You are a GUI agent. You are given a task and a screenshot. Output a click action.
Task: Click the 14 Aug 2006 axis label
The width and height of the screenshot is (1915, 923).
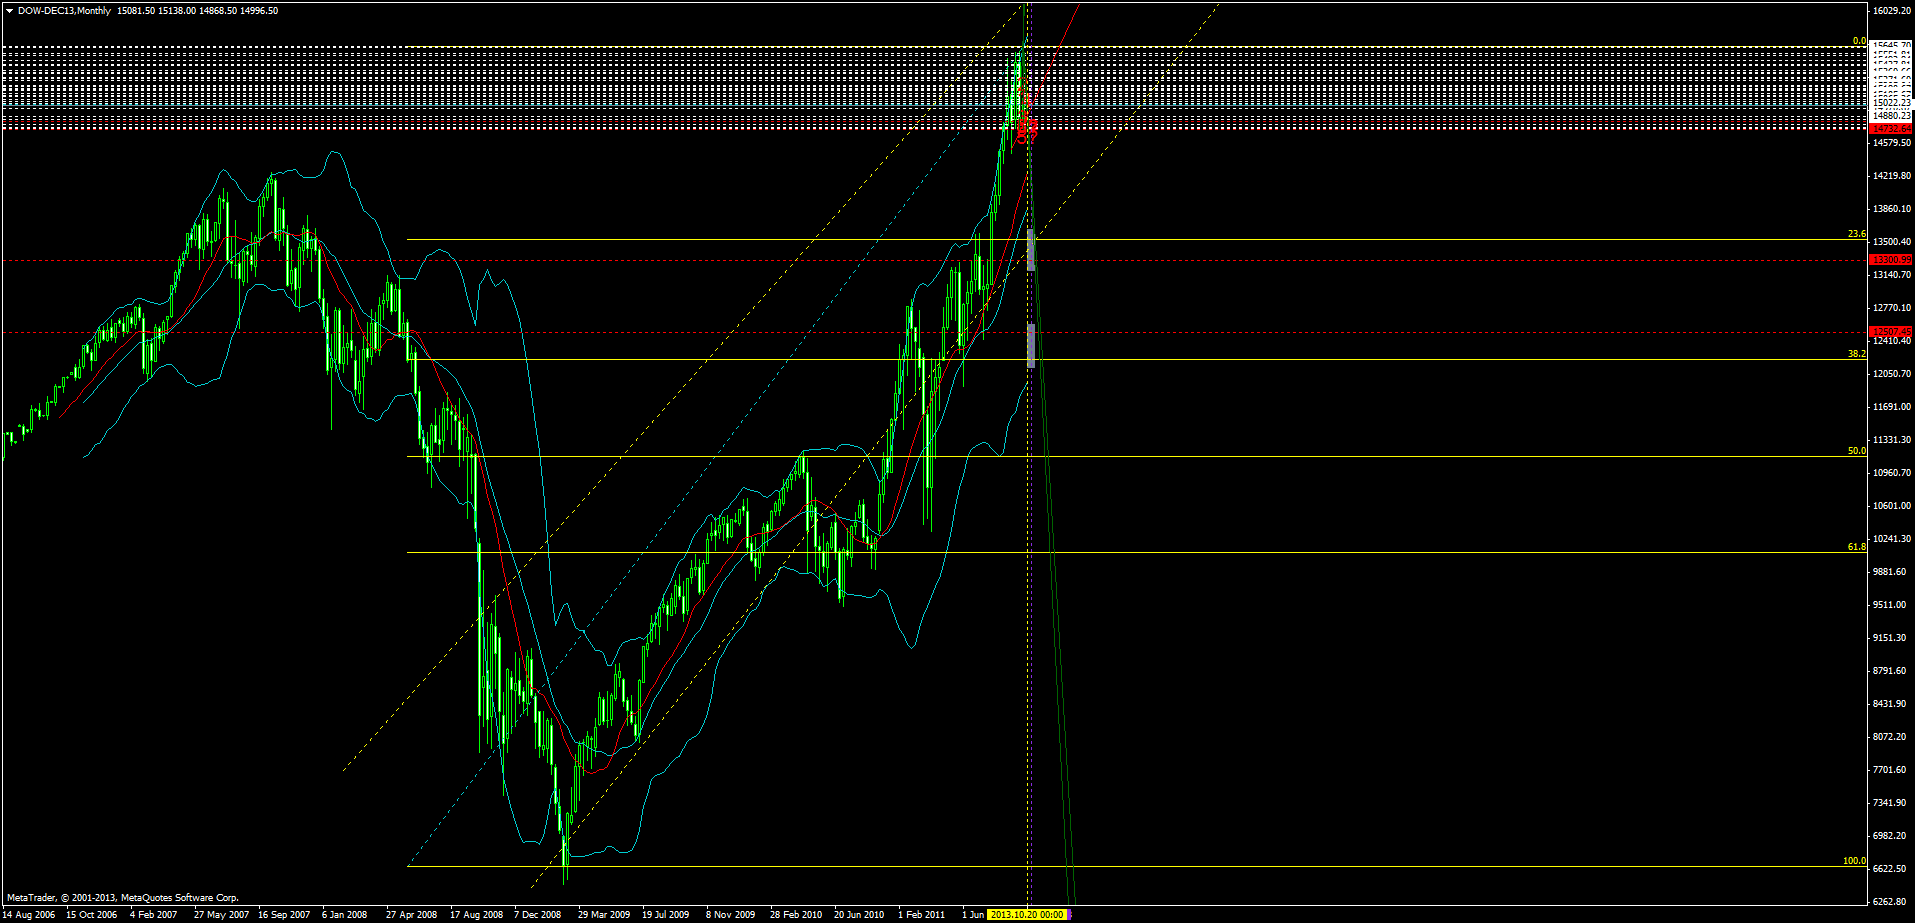33,913
